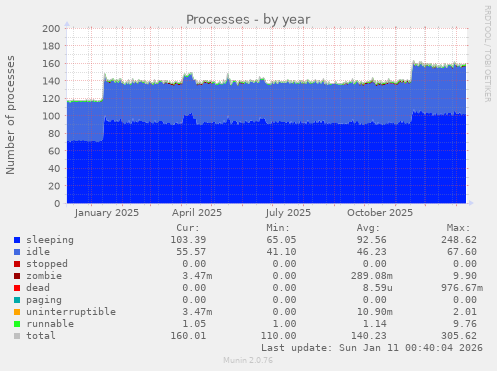This screenshot has height=371, width=497.
Task: Click zombie maximum value 9.90
Action: (x=465, y=276)
